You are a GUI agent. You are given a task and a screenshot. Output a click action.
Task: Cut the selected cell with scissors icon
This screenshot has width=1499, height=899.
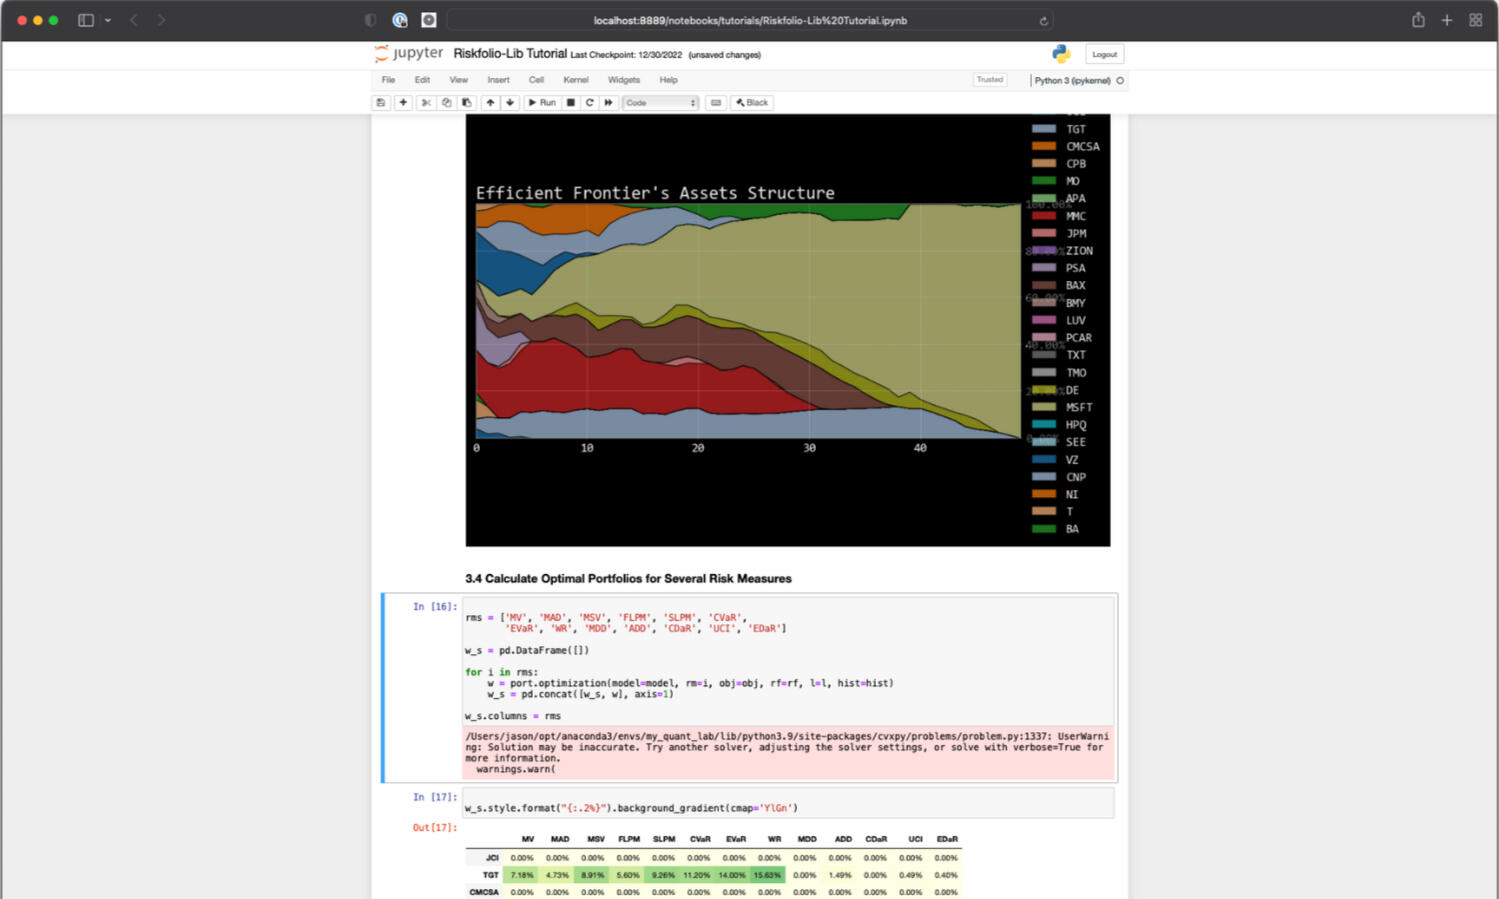click(426, 103)
